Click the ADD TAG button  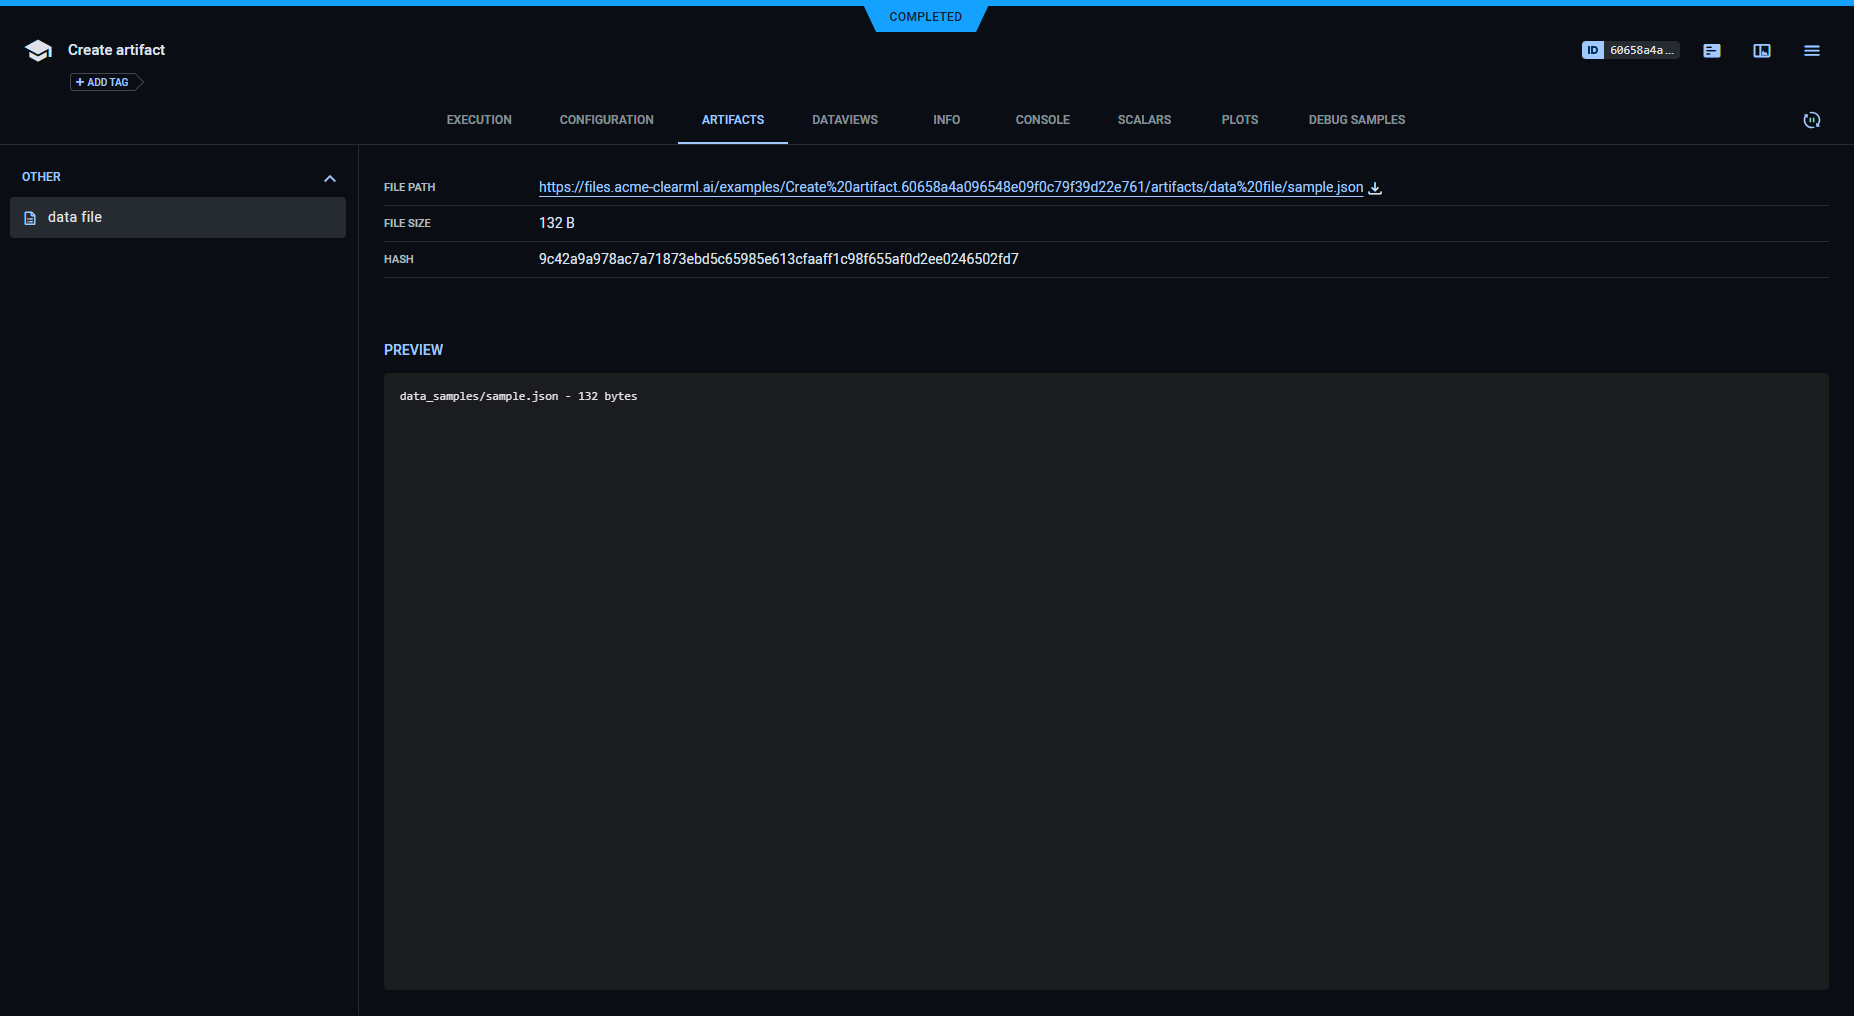coord(103,82)
